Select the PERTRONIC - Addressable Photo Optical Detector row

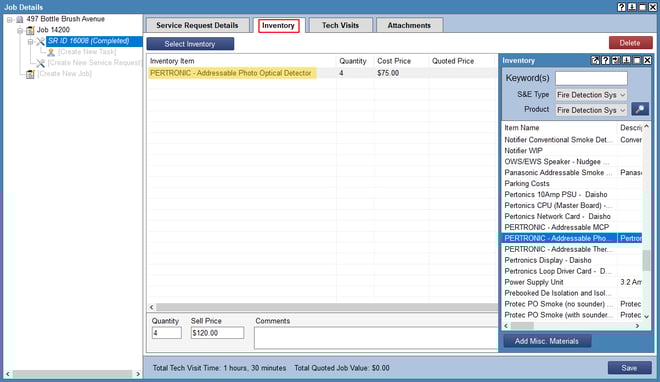coord(322,73)
